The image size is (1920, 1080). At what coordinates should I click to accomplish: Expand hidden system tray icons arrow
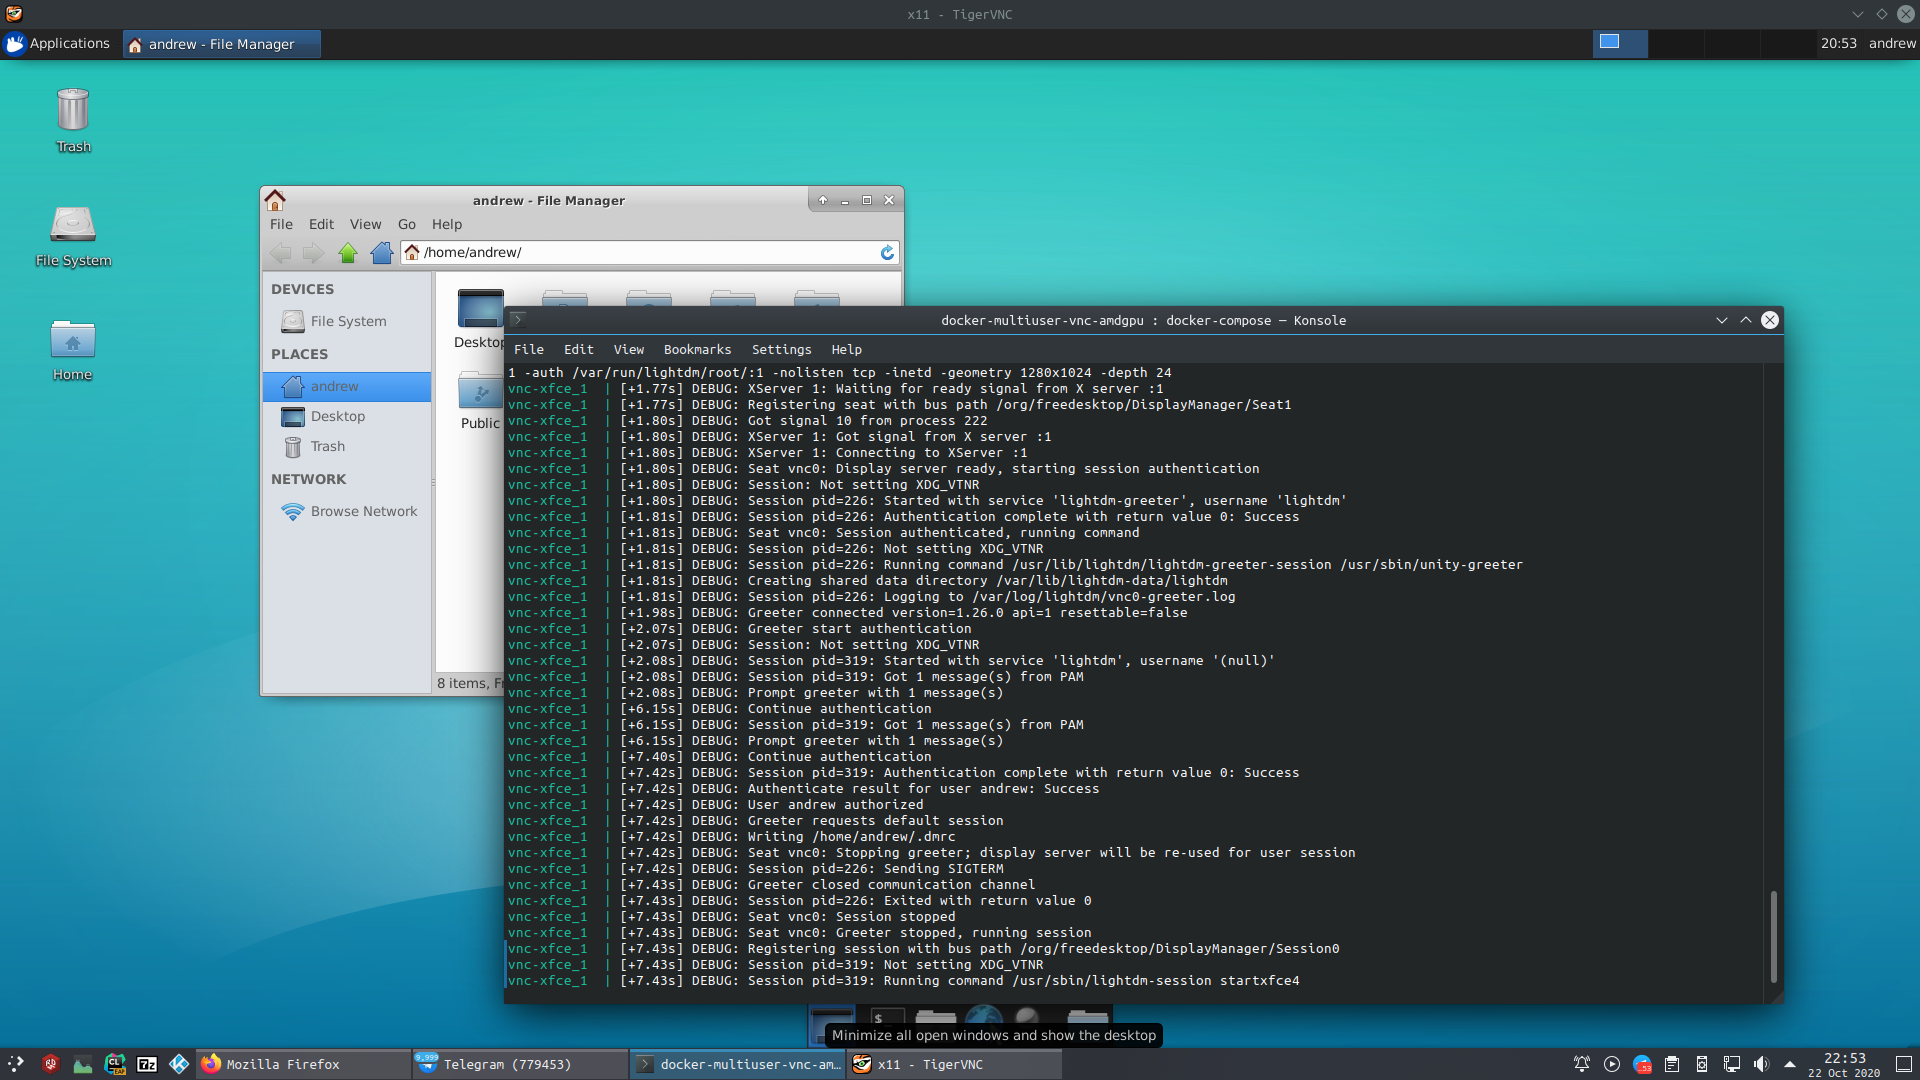[x=1790, y=1064]
